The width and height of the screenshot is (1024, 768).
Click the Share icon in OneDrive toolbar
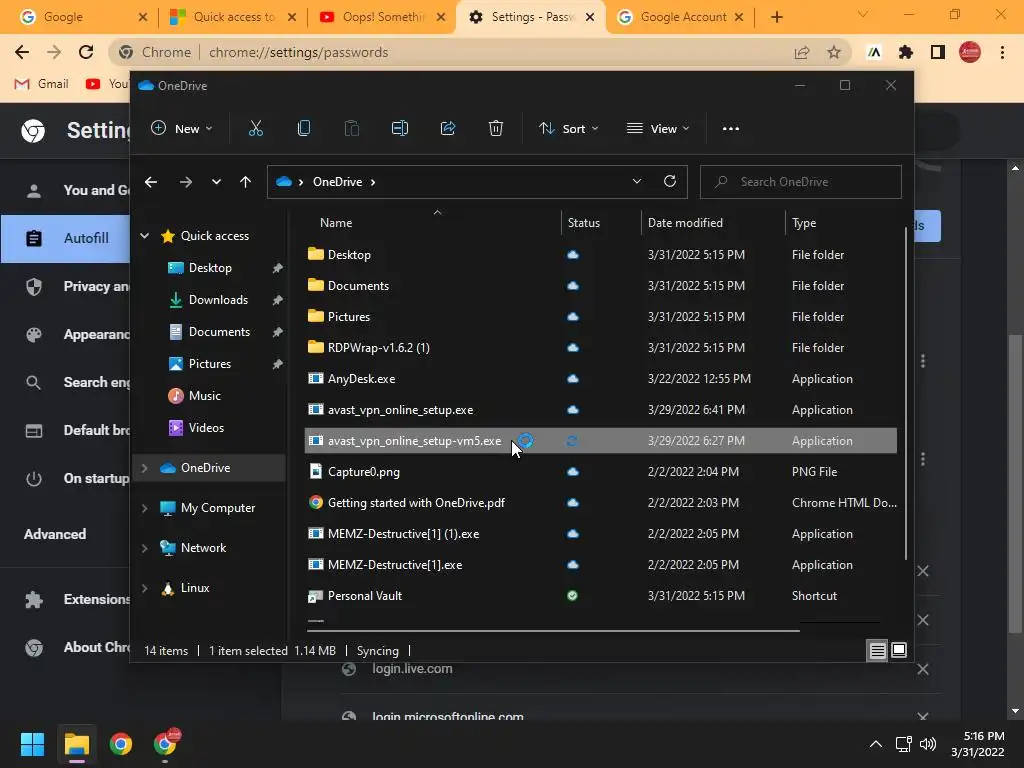[x=448, y=129]
